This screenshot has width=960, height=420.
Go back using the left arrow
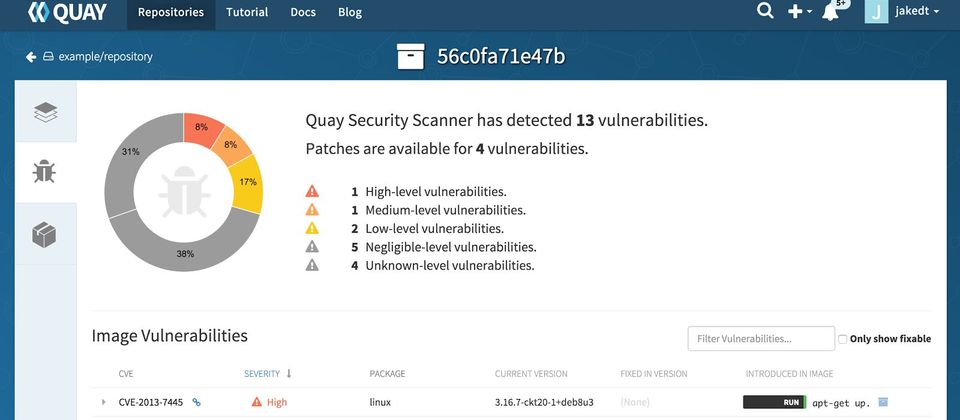(31, 57)
